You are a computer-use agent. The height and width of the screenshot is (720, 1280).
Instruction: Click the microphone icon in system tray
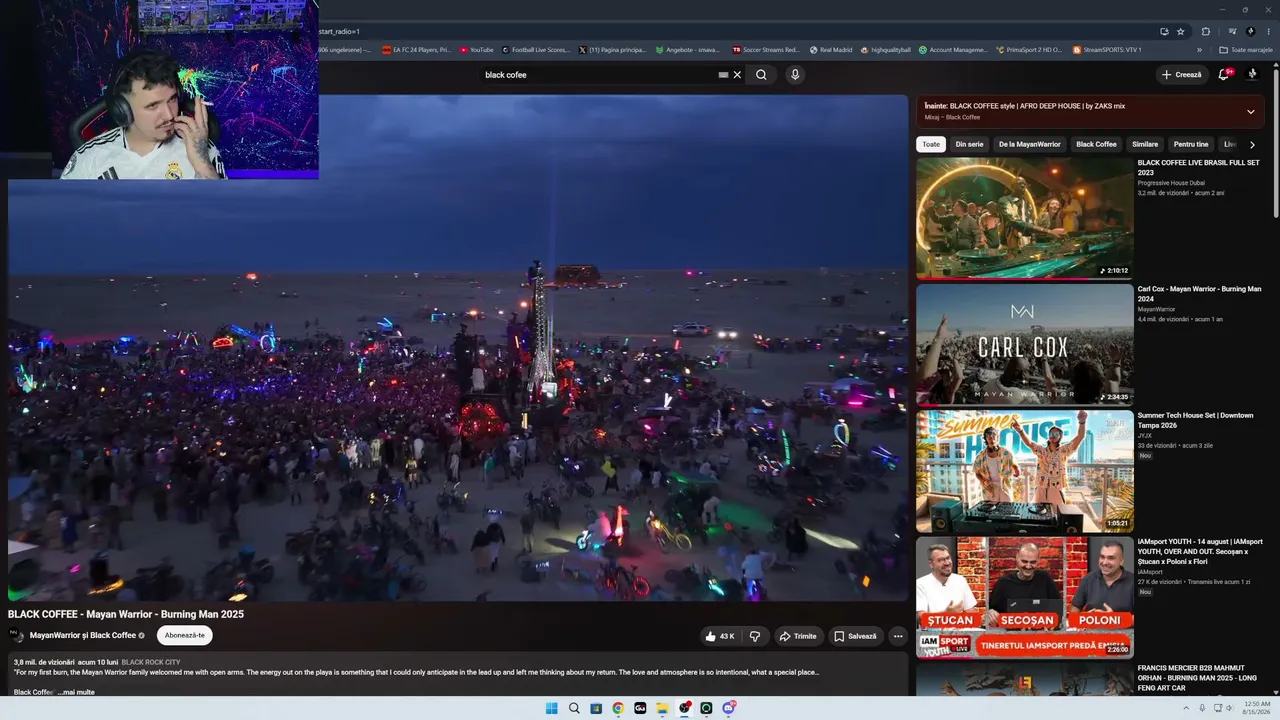[1202, 708]
